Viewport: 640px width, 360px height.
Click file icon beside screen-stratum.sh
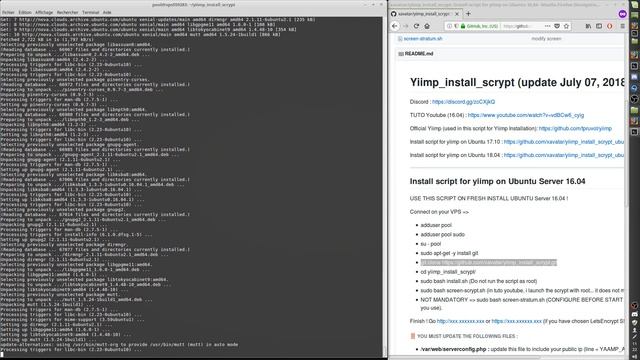(400, 38)
